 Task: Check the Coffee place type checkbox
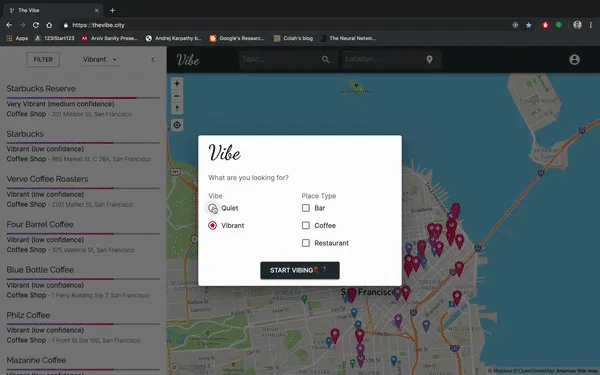(x=306, y=225)
